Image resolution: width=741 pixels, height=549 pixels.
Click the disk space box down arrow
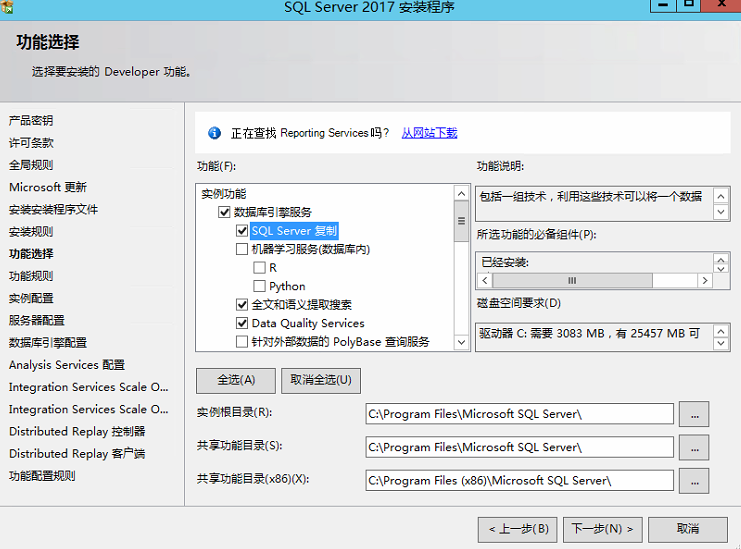click(x=721, y=343)
